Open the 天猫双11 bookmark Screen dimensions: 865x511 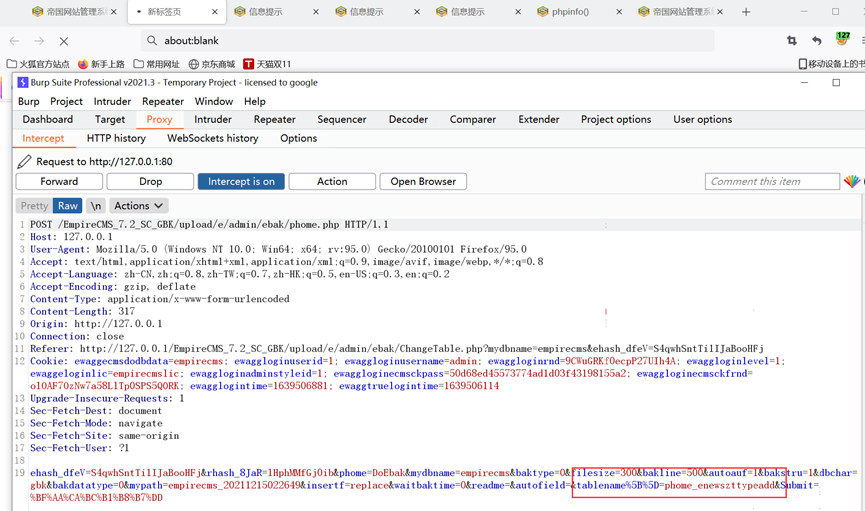click(267, 64)
